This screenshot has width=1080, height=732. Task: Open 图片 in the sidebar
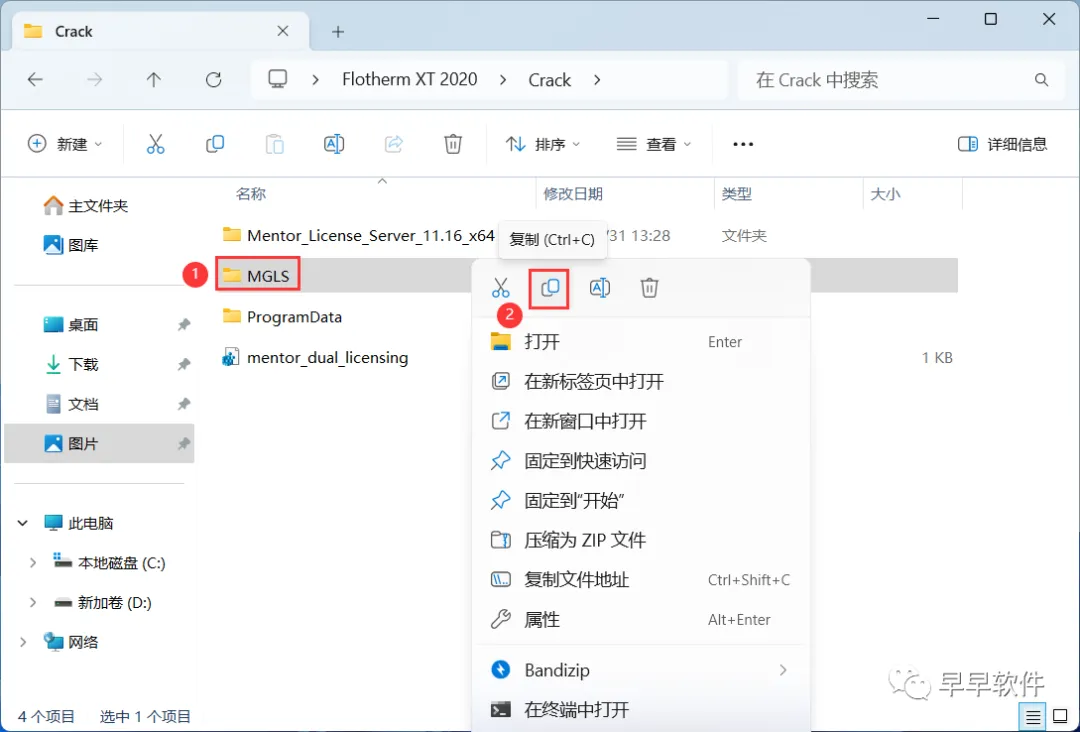click(x=99, y=443)
